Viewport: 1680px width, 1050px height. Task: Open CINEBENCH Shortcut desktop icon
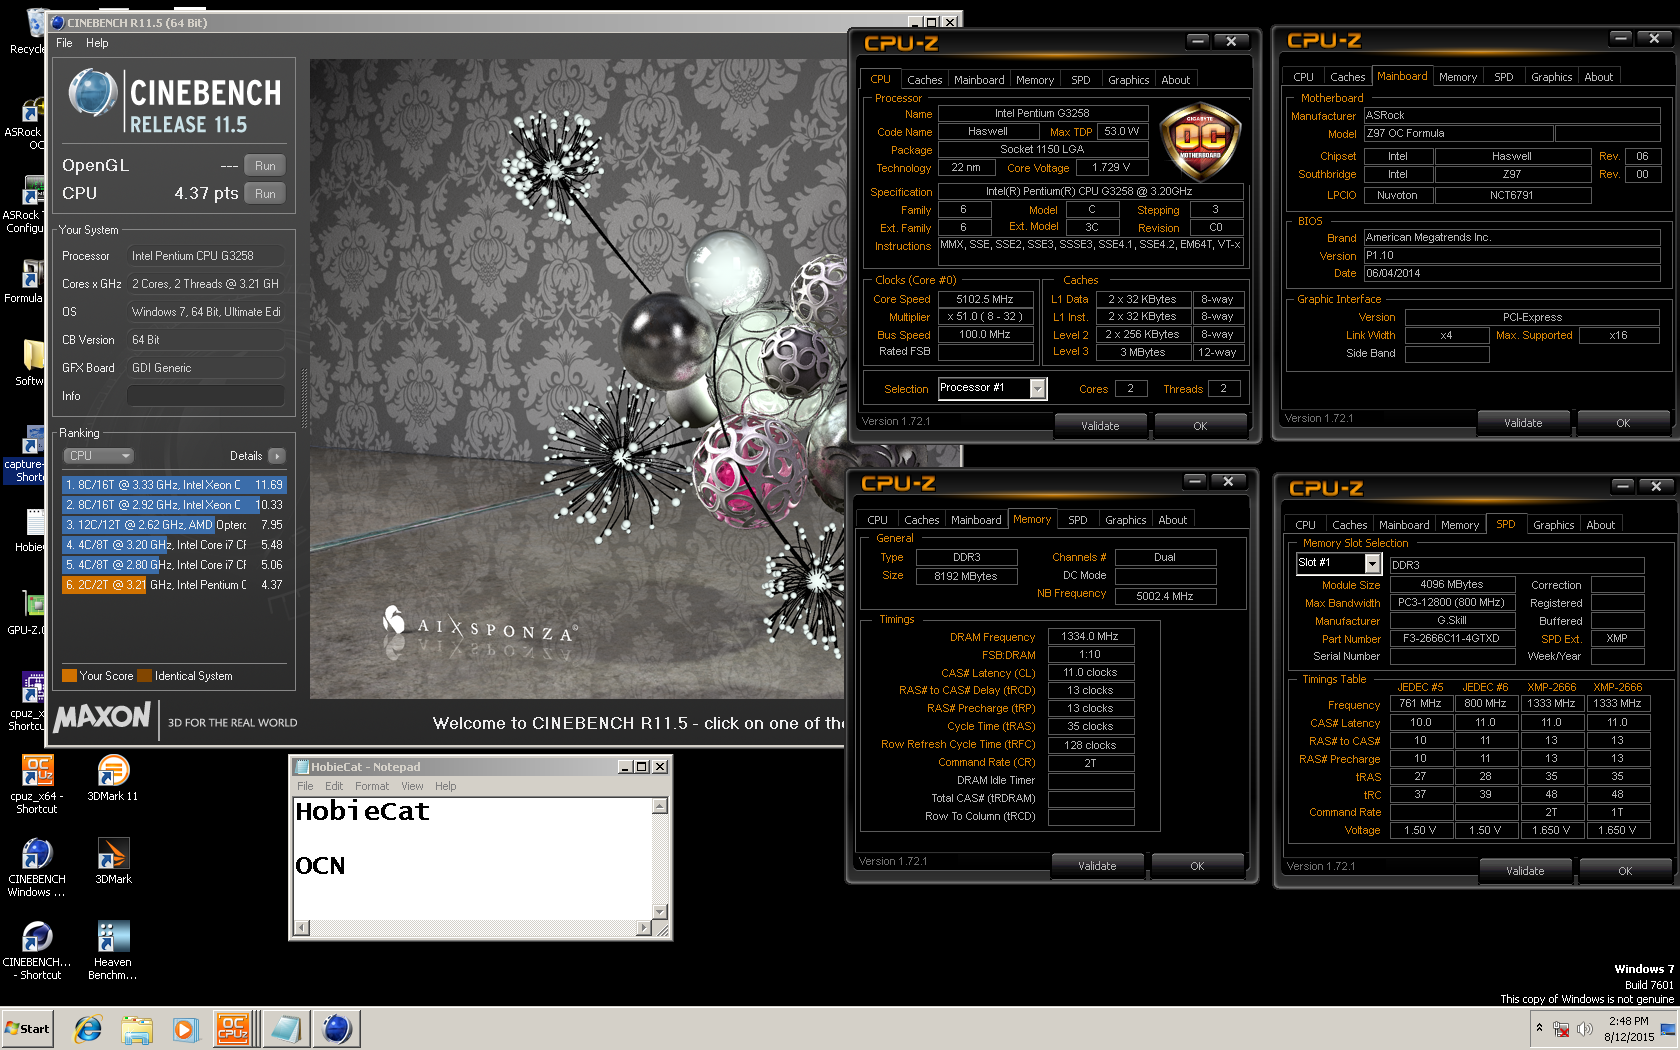pyautogui.click(x=37, y=950)
